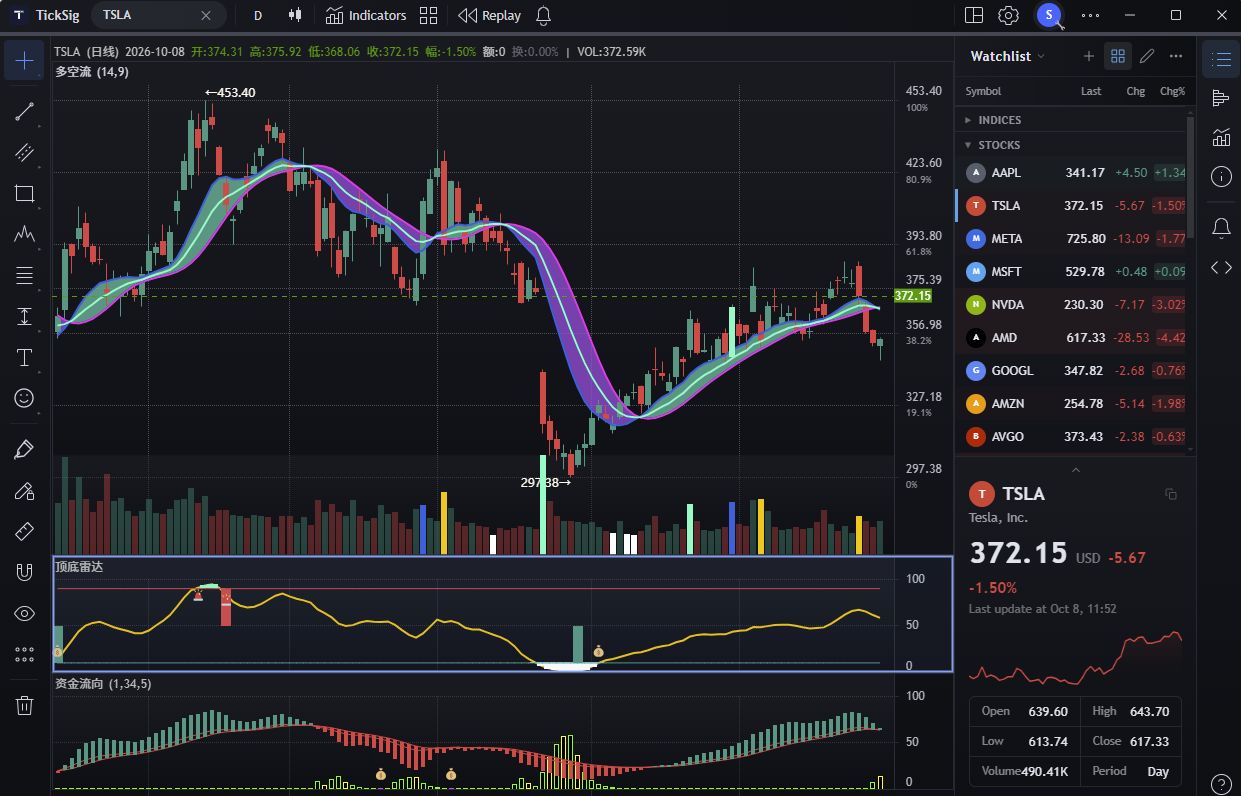Sort watchlist by Chg% column
Screen dimensions: 1241x796
click(1172, 91)
